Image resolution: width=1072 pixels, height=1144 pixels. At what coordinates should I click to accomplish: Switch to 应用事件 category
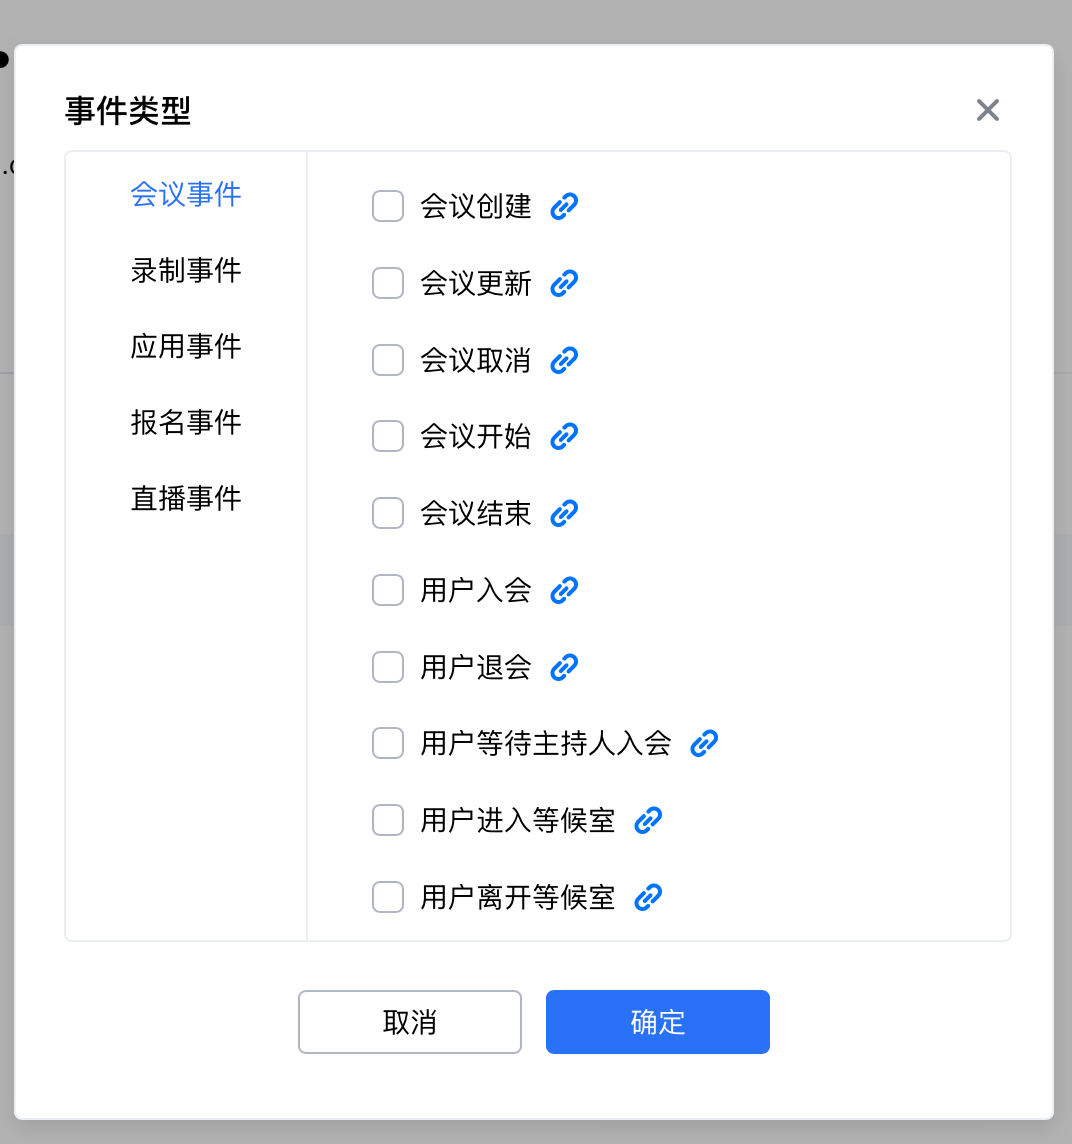pos(186,347)
